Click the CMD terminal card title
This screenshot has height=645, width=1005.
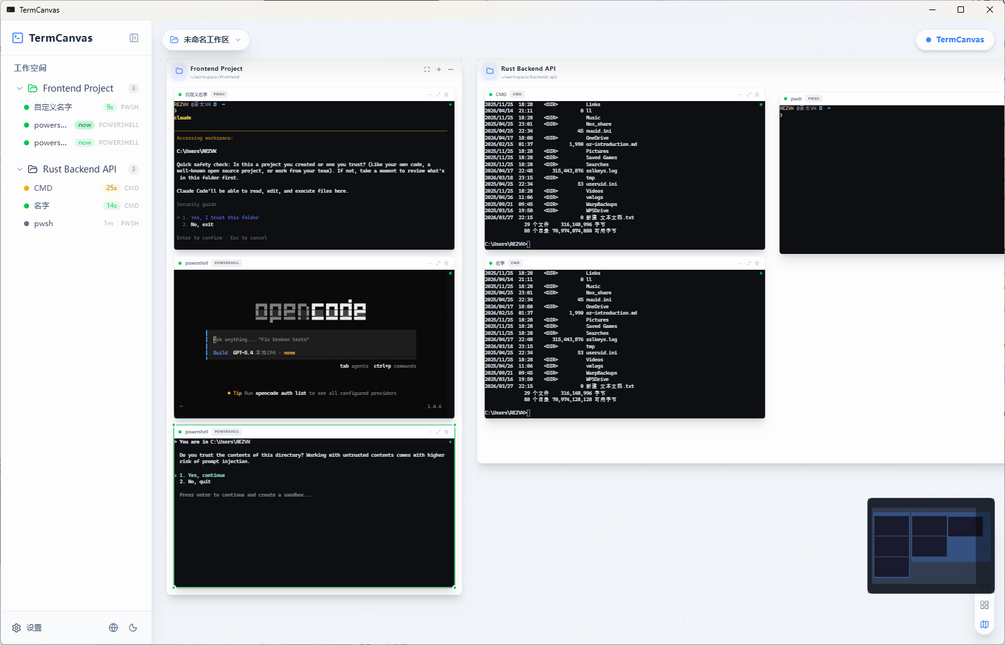coord(501,94)
